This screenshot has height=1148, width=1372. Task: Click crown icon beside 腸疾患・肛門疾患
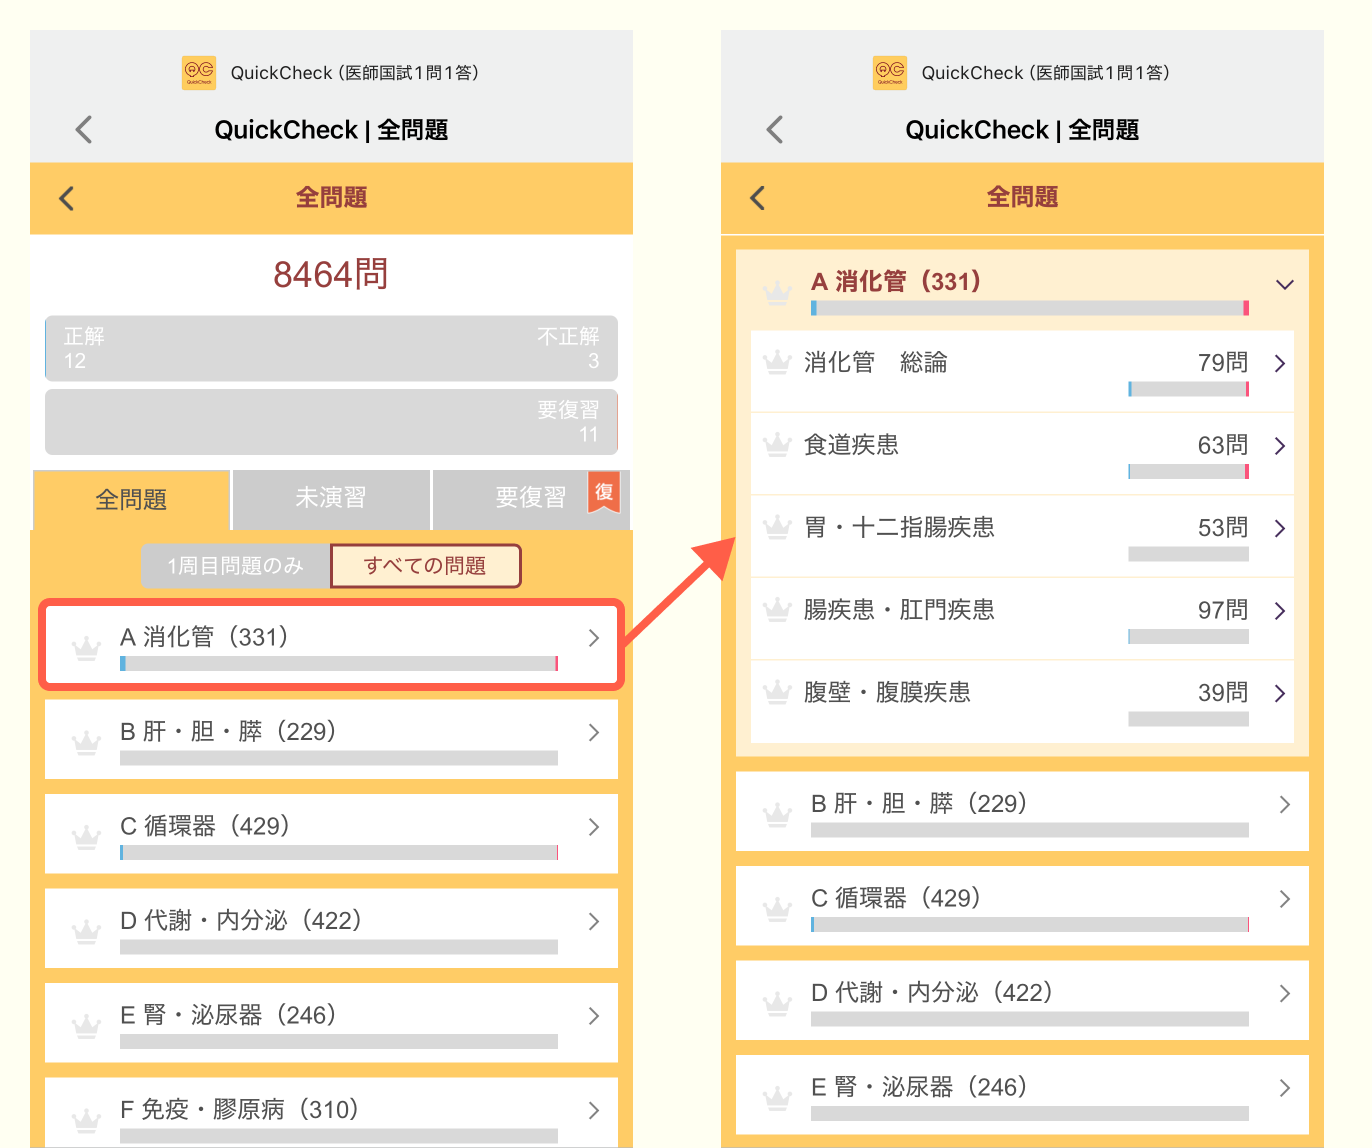pyautogui.click(x=777, y=610)
